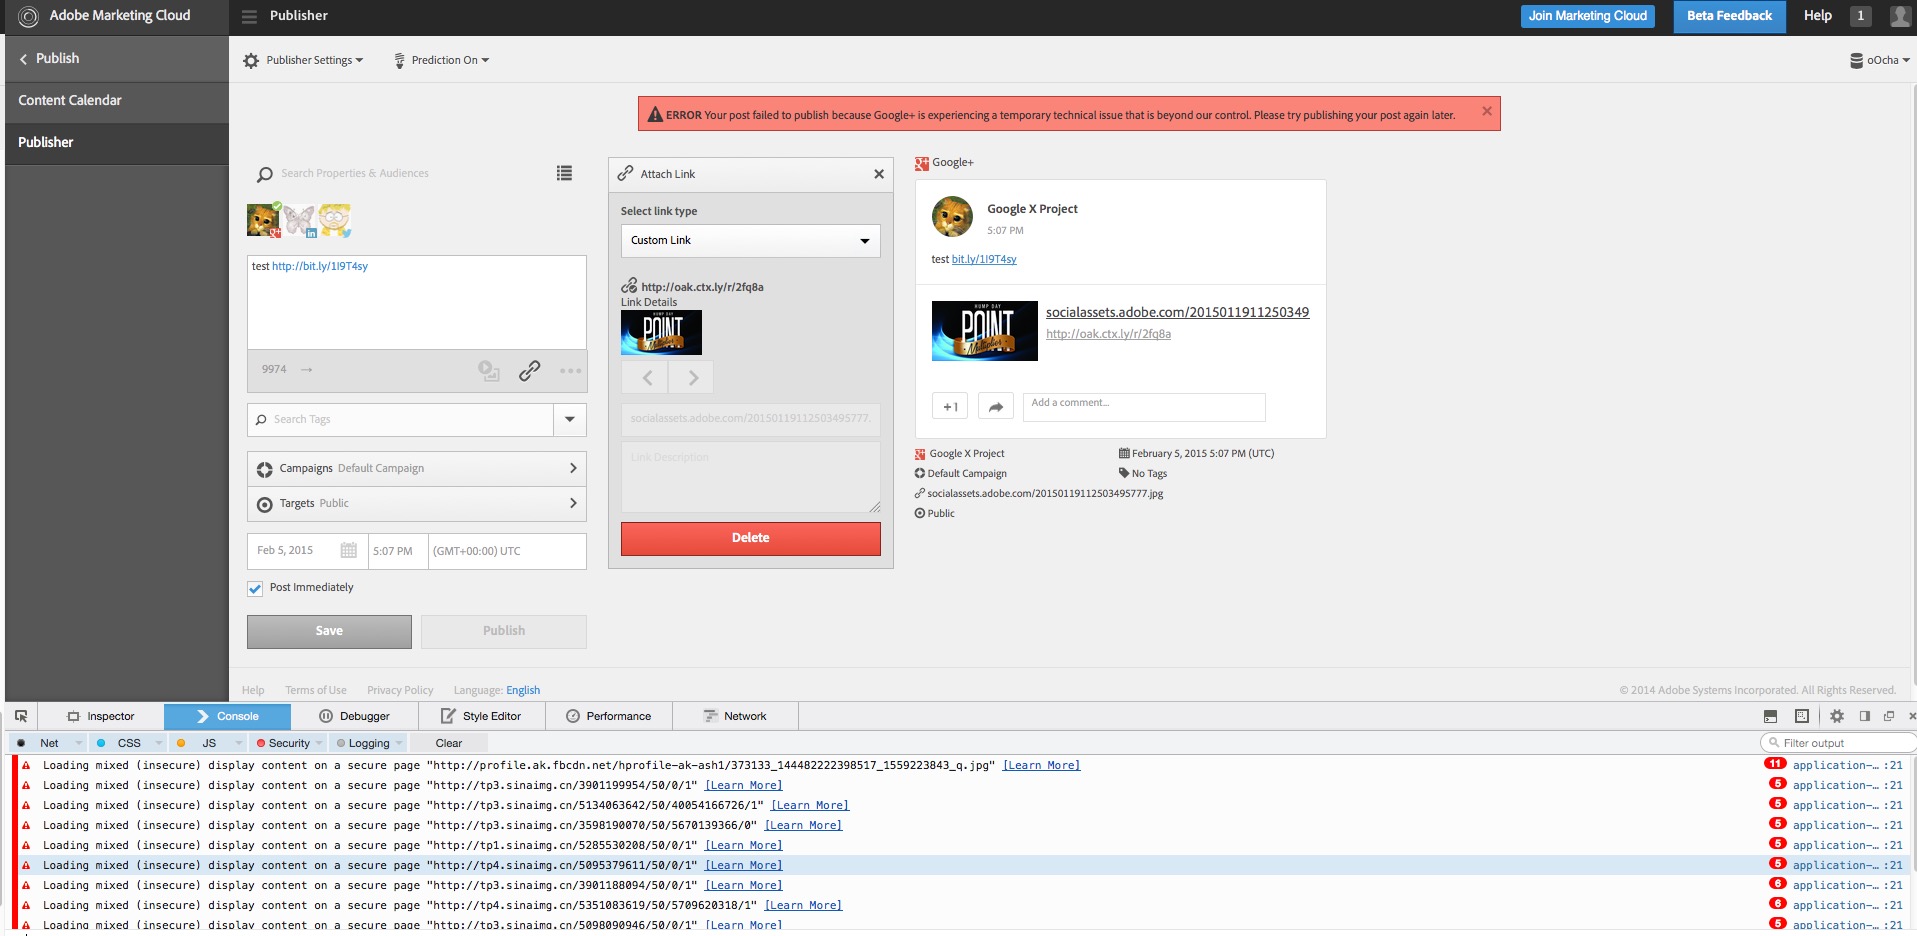This screenshot has height=936, width=1917.
Task: Open the Custom Link type dropdown
Action: [x=750, y=241]
